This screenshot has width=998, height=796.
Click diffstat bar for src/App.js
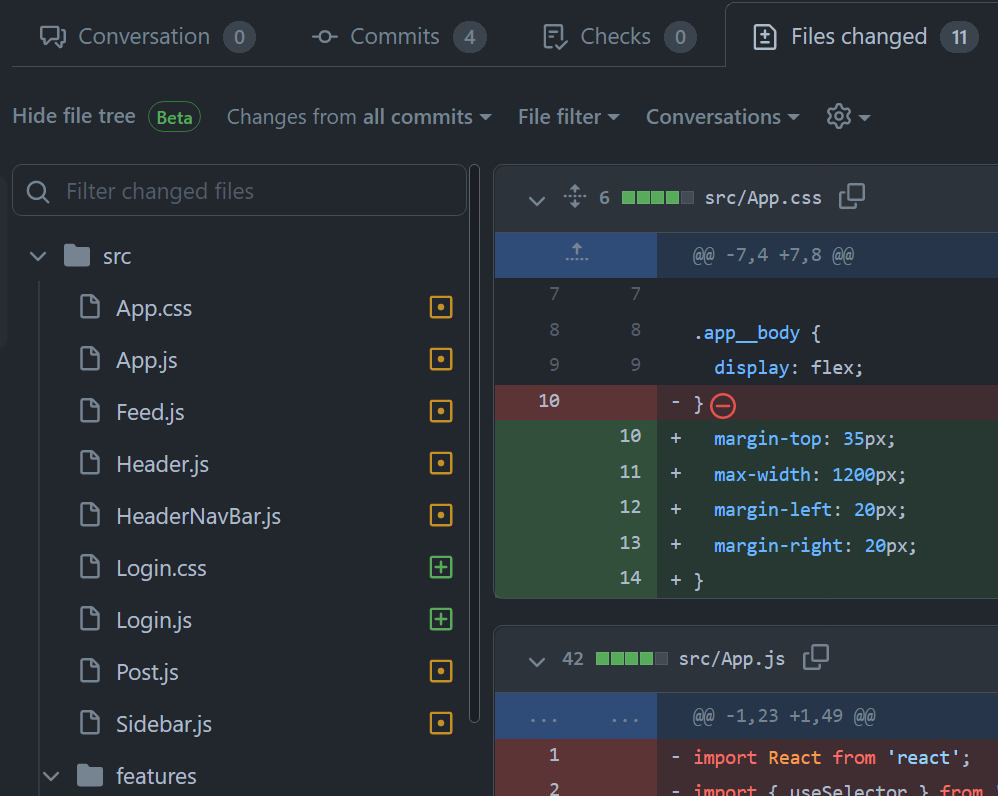point(631,659)
